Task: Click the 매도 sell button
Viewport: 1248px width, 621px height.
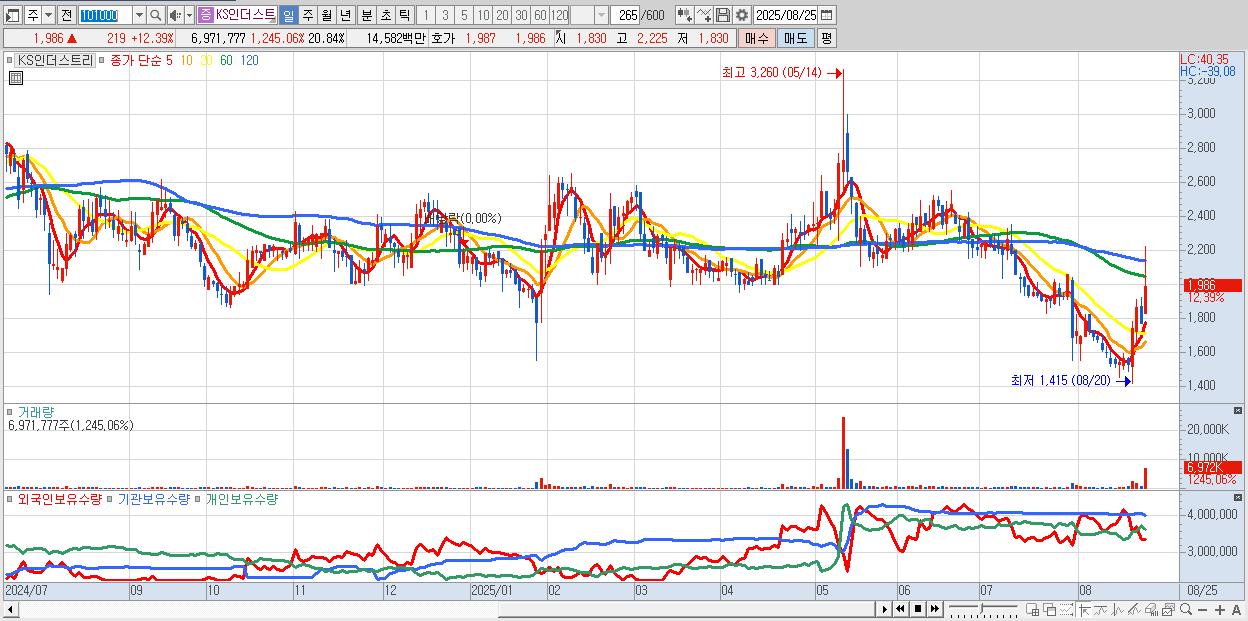Action: (796, 38)
